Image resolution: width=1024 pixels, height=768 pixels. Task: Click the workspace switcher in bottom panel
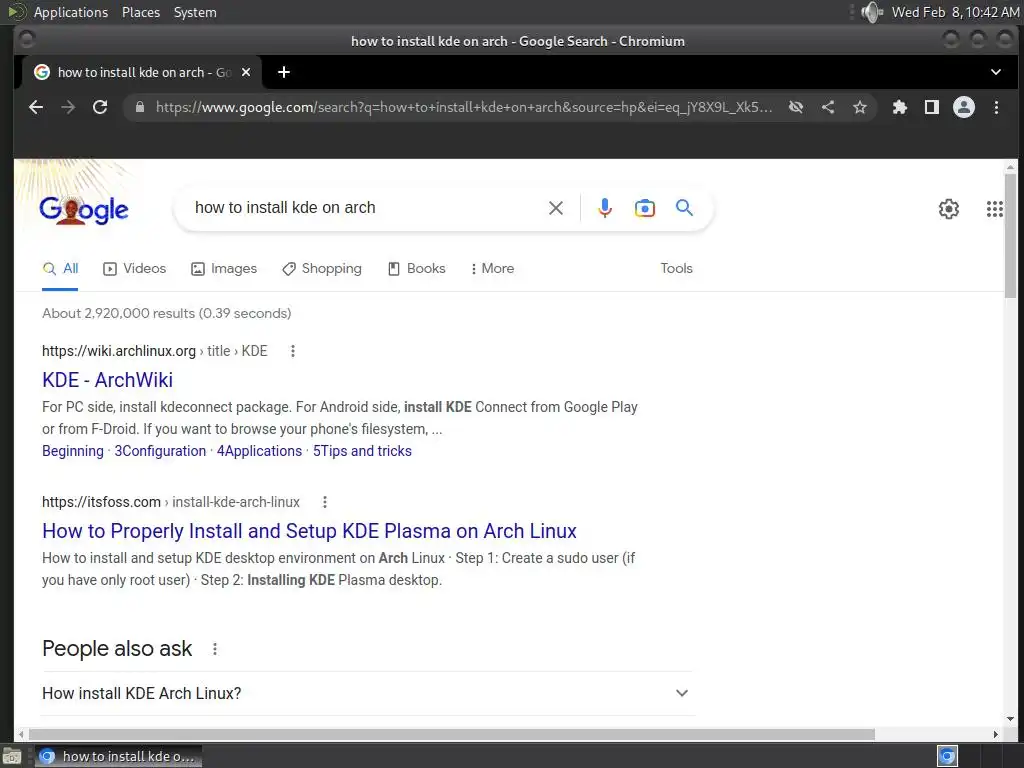pos(948,756)
